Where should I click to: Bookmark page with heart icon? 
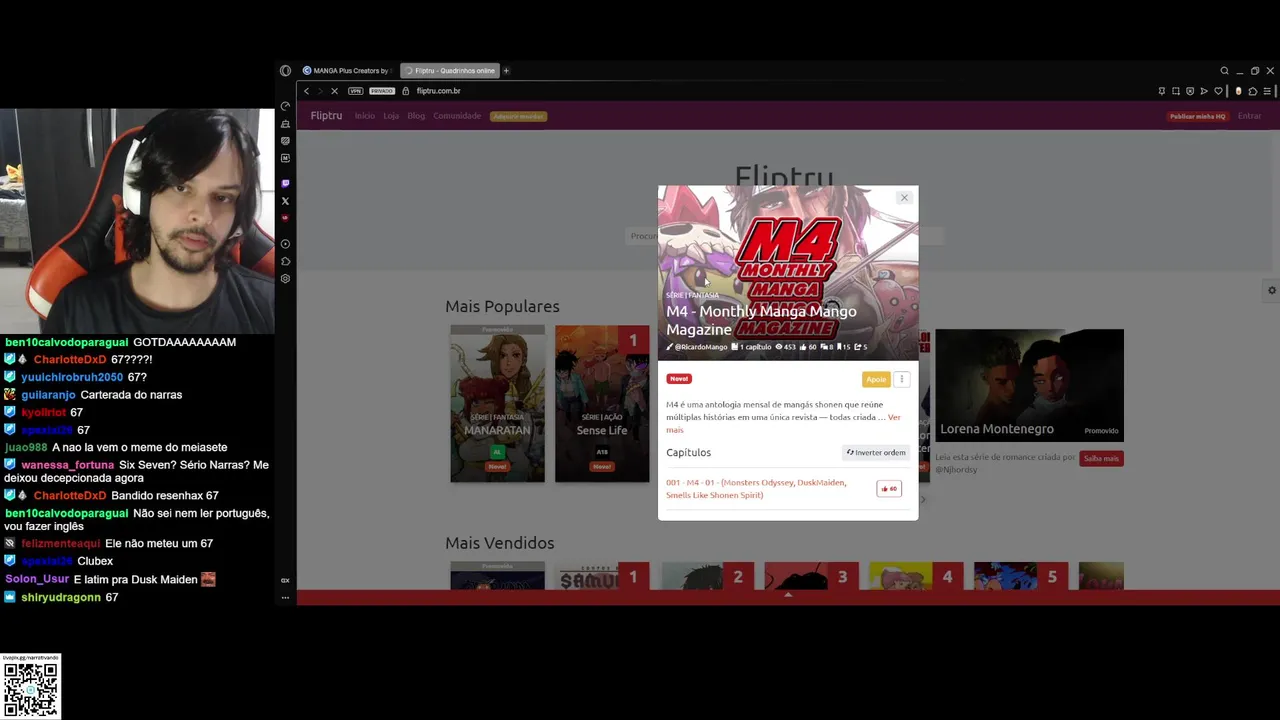tap(1218, 91)
